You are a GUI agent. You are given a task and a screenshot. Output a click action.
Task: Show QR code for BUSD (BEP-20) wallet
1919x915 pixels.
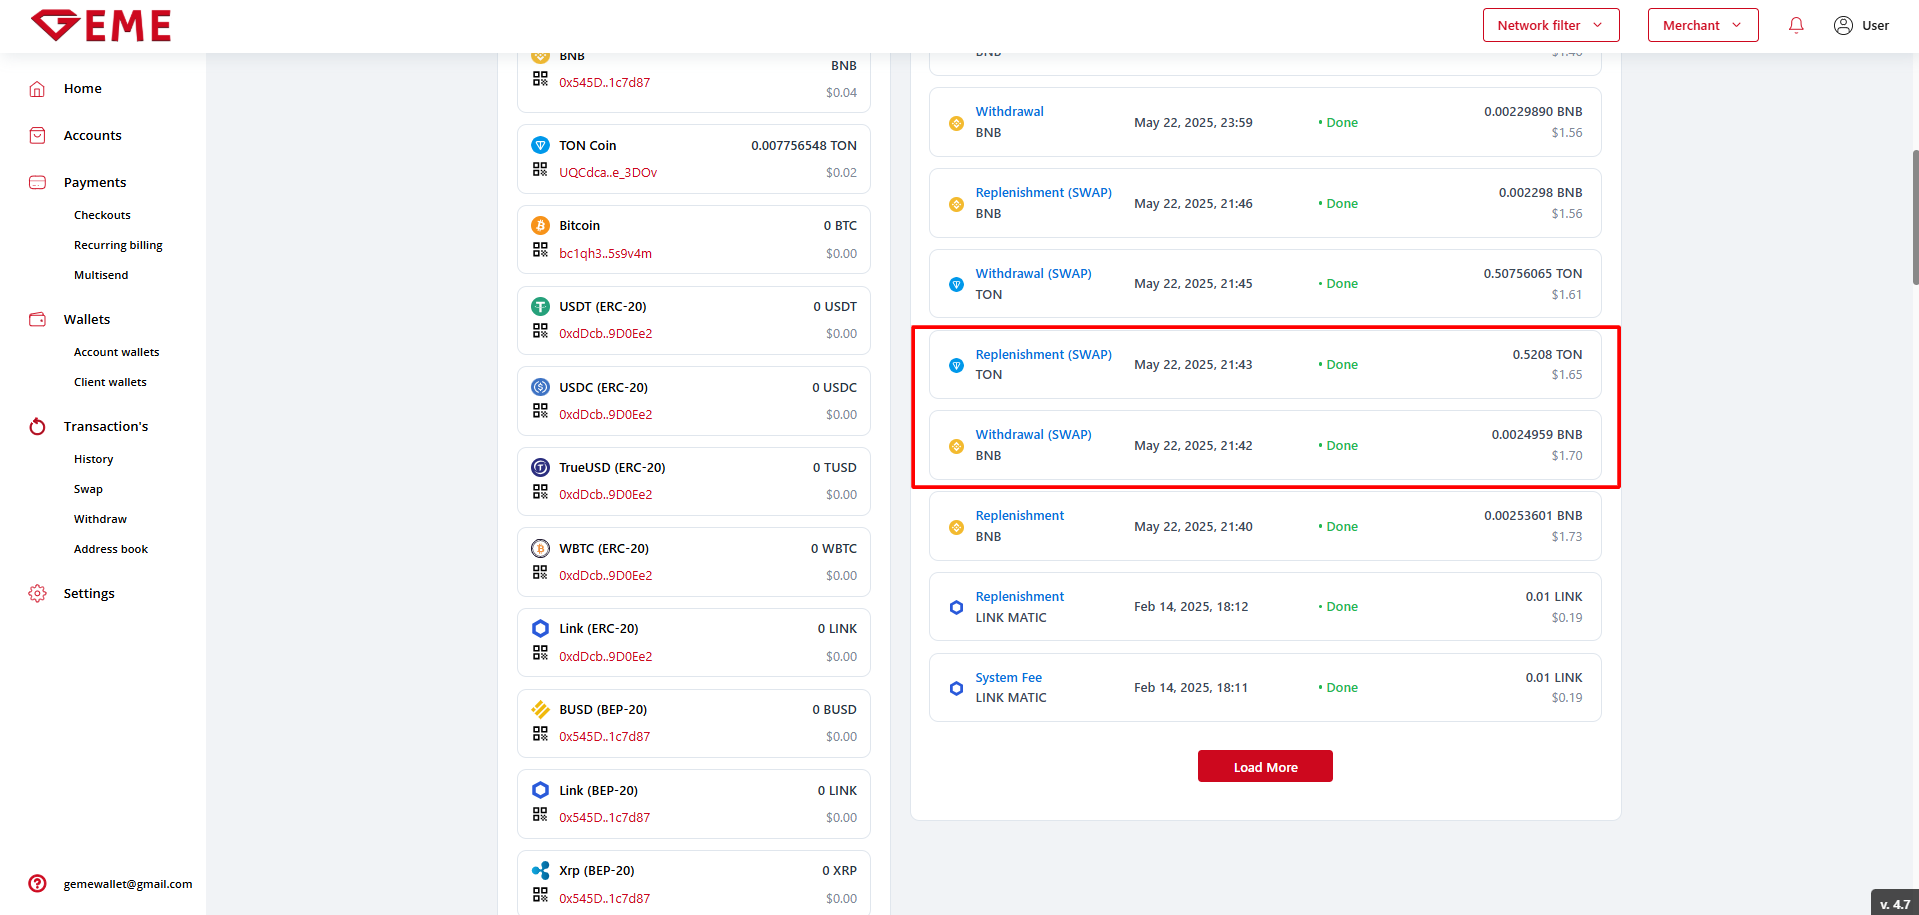pos(540,734)
